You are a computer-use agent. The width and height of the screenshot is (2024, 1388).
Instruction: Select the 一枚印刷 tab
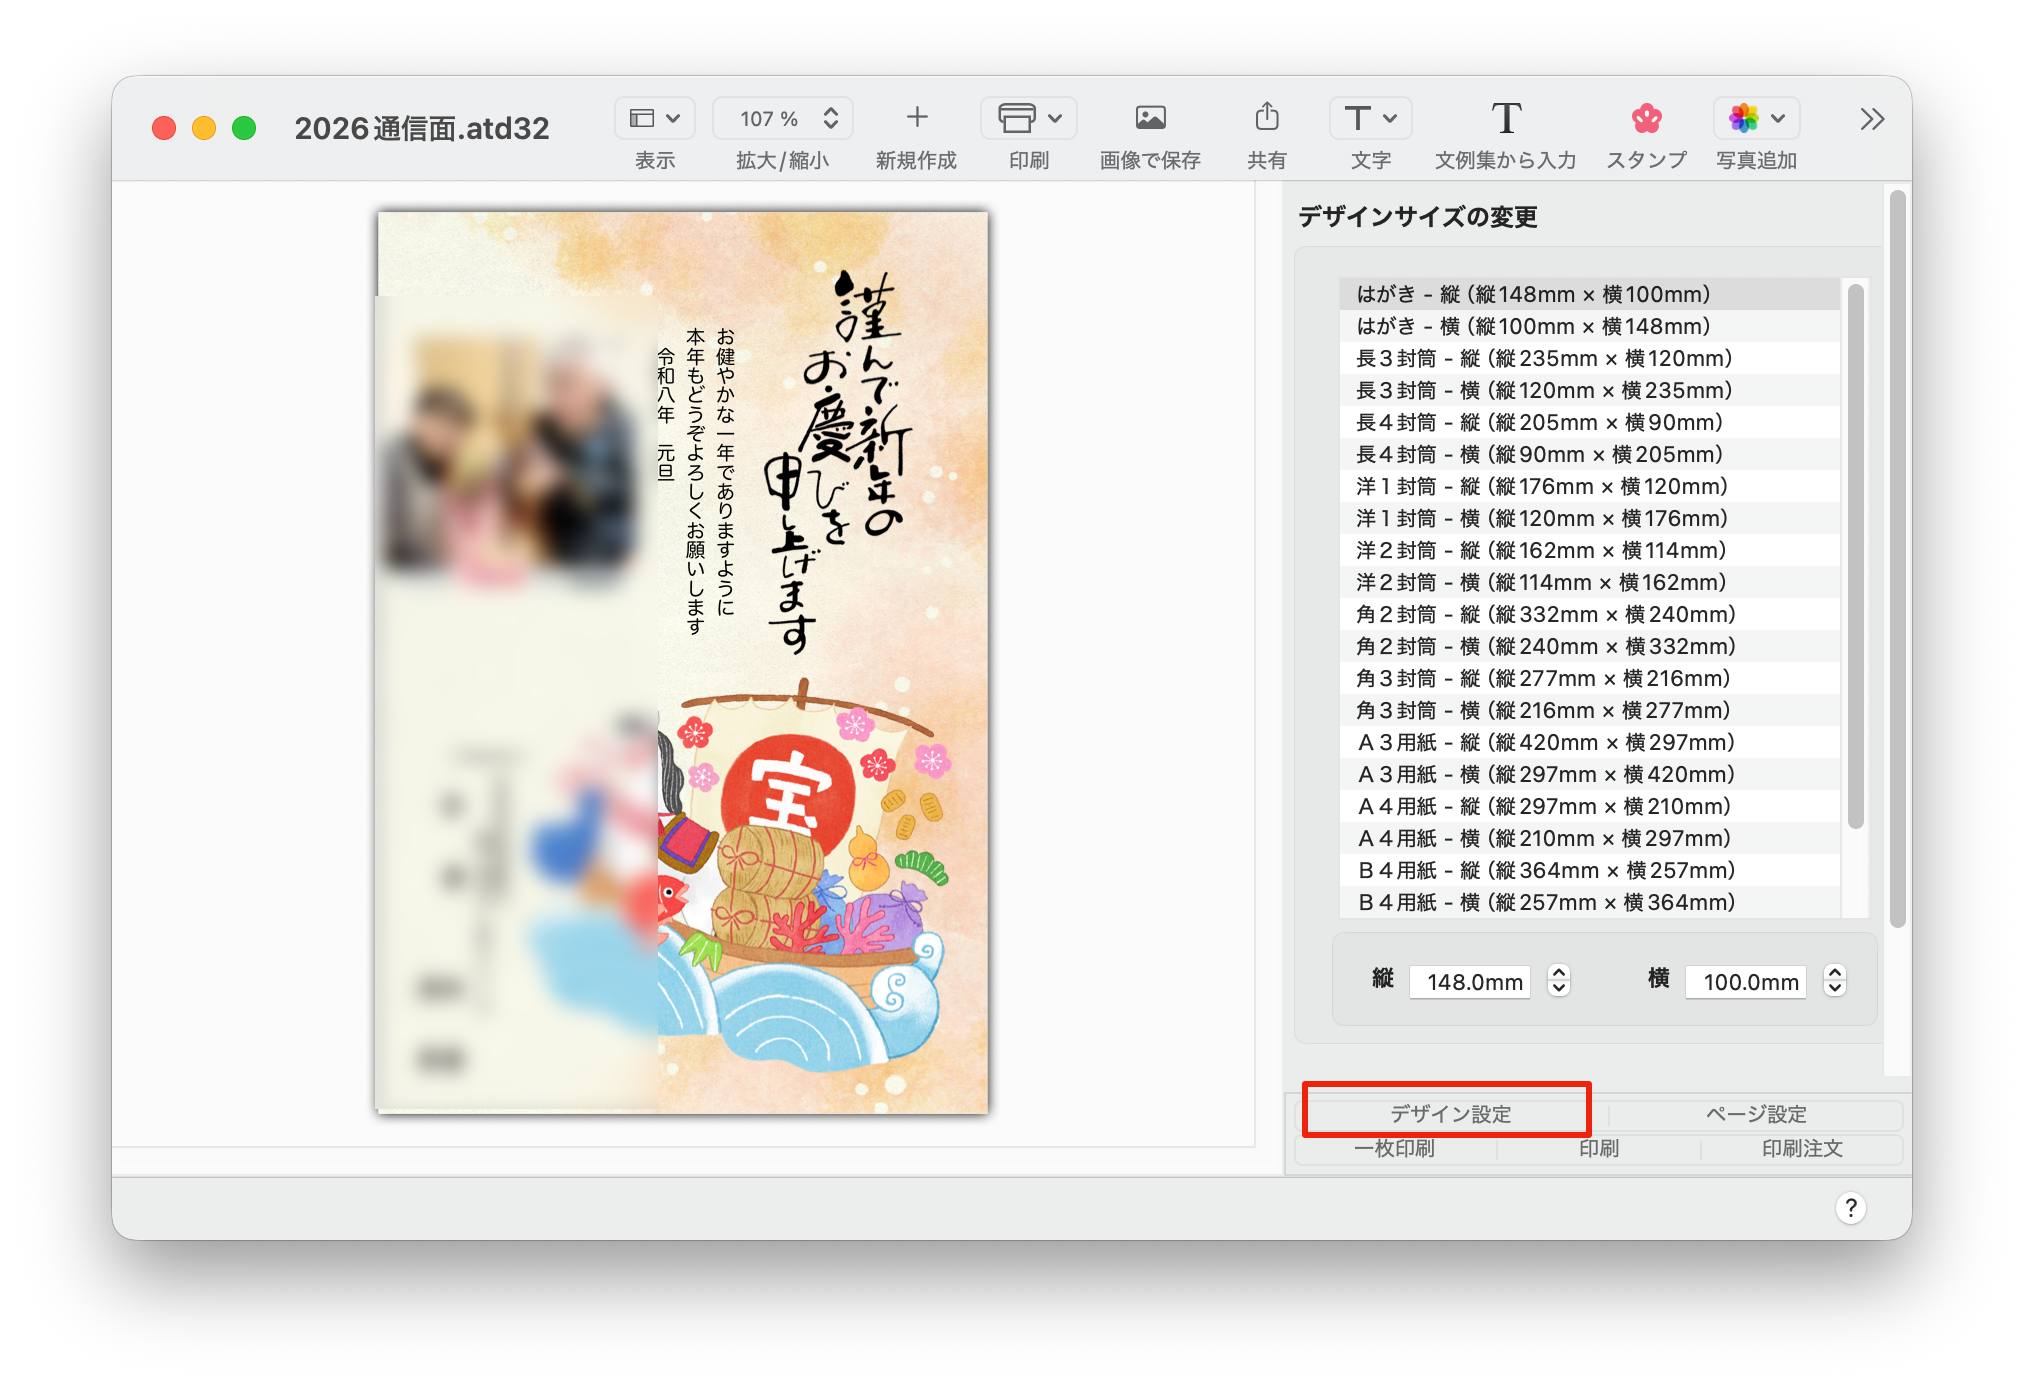click(x=1394, y=1149)
